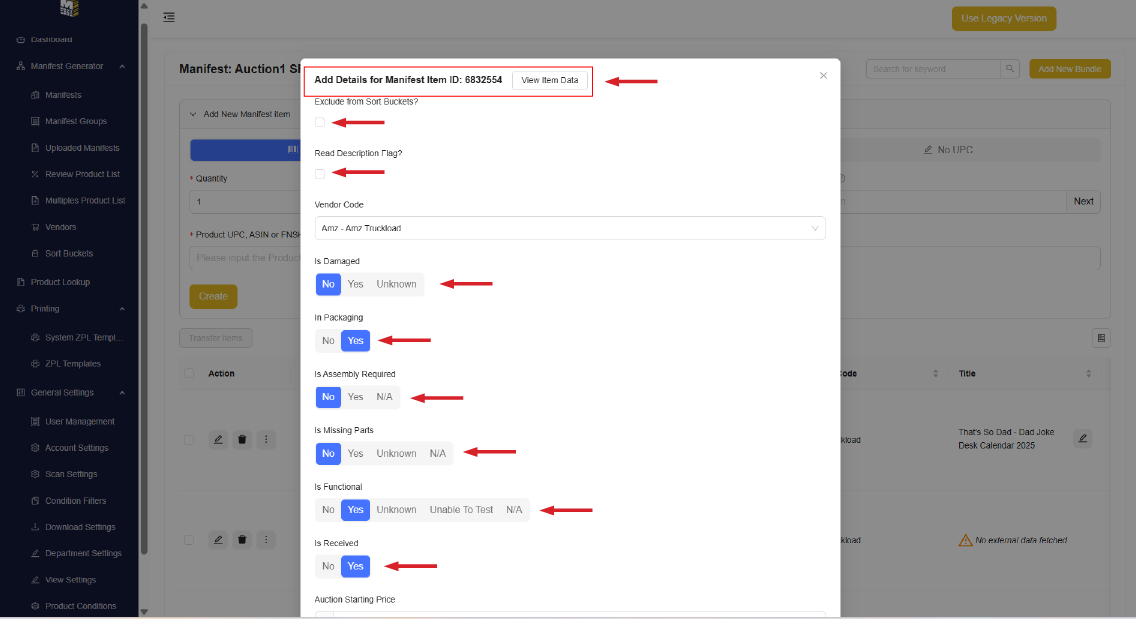Click the Vendors icon in sidebar
1136x620 pixels.
coord(35,227)
